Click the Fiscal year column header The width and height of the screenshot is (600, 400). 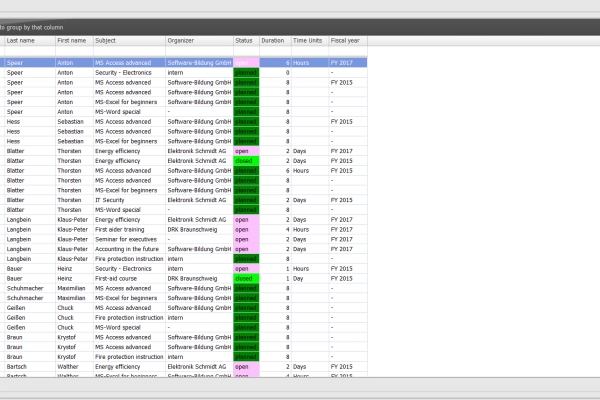(x=347, y=41)
